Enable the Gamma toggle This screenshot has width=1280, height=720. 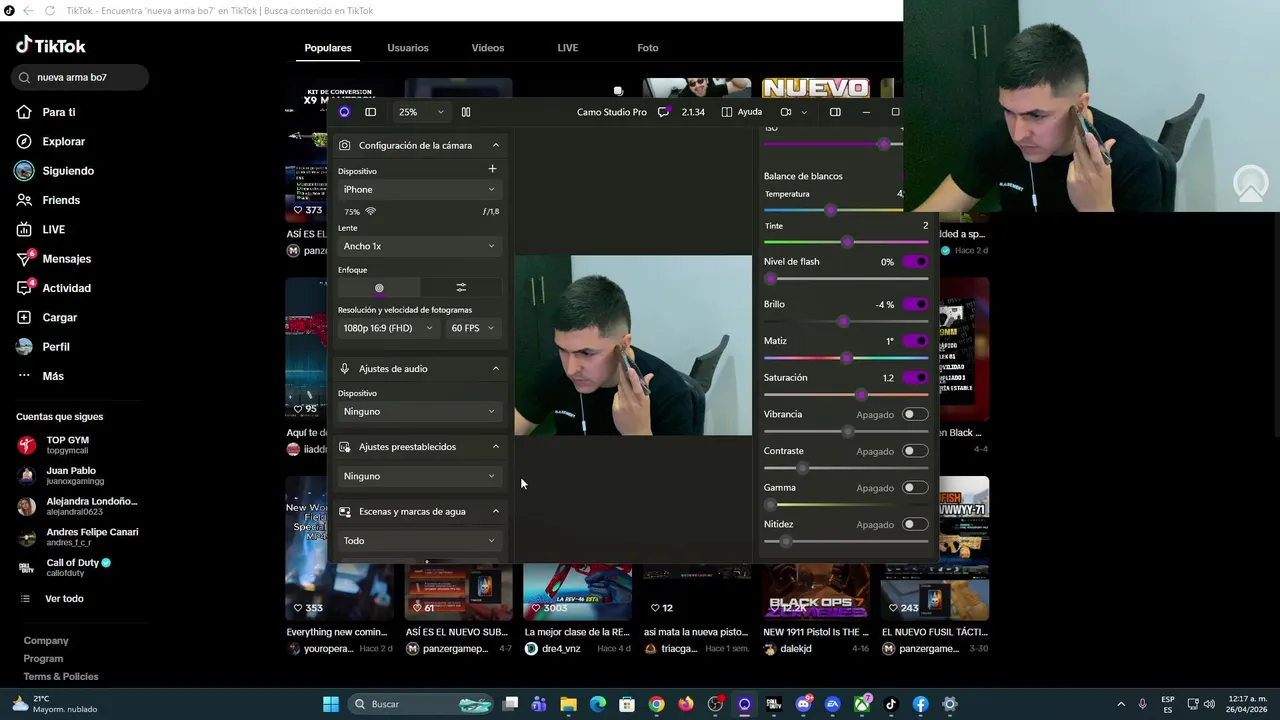915,488
